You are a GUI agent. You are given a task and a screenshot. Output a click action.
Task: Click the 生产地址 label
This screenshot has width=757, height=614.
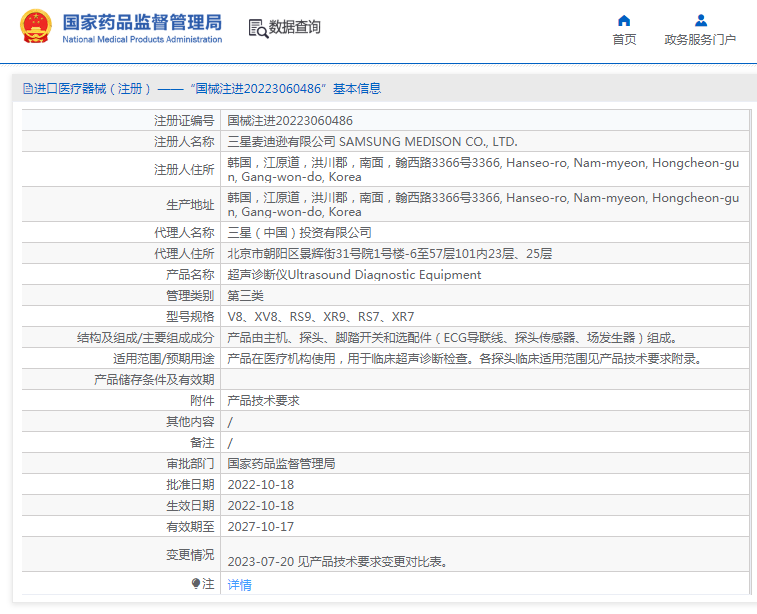click(190, 205)
